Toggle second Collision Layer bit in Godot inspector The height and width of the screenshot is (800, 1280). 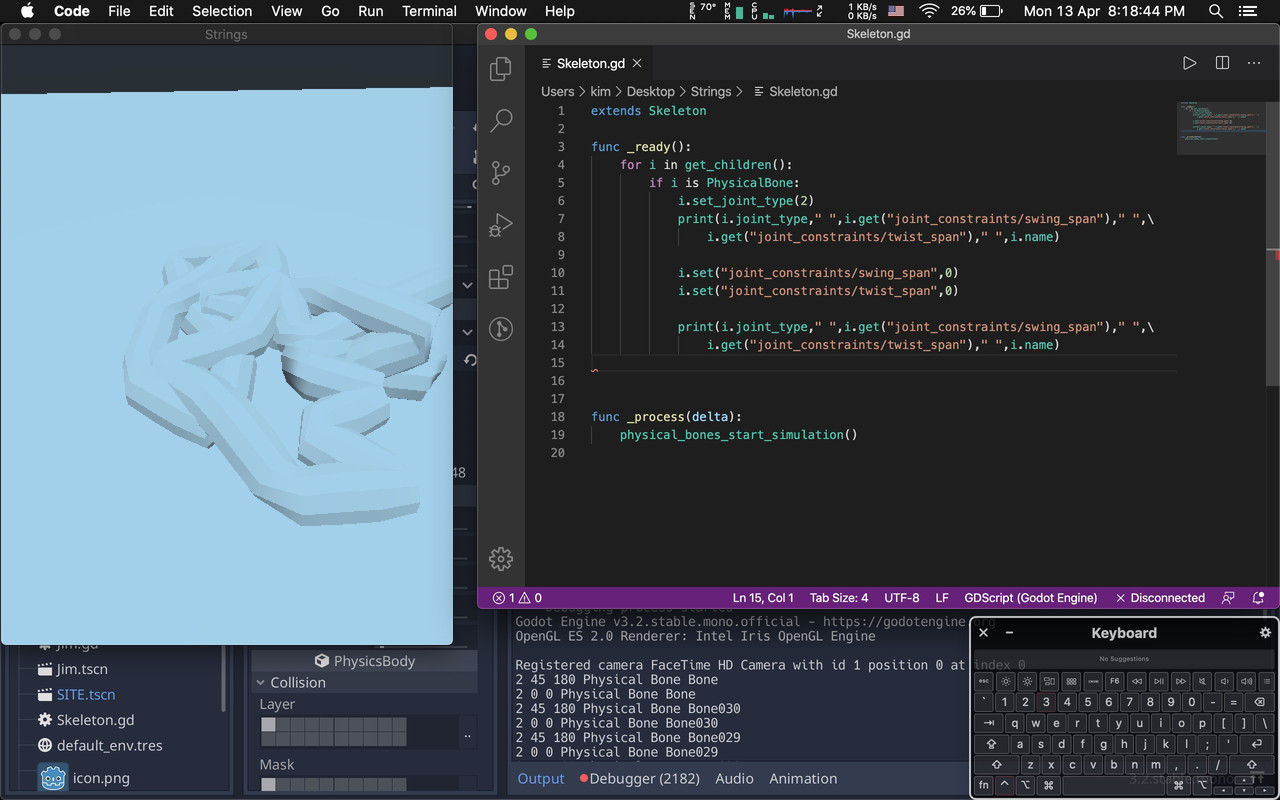pos(282,725)
